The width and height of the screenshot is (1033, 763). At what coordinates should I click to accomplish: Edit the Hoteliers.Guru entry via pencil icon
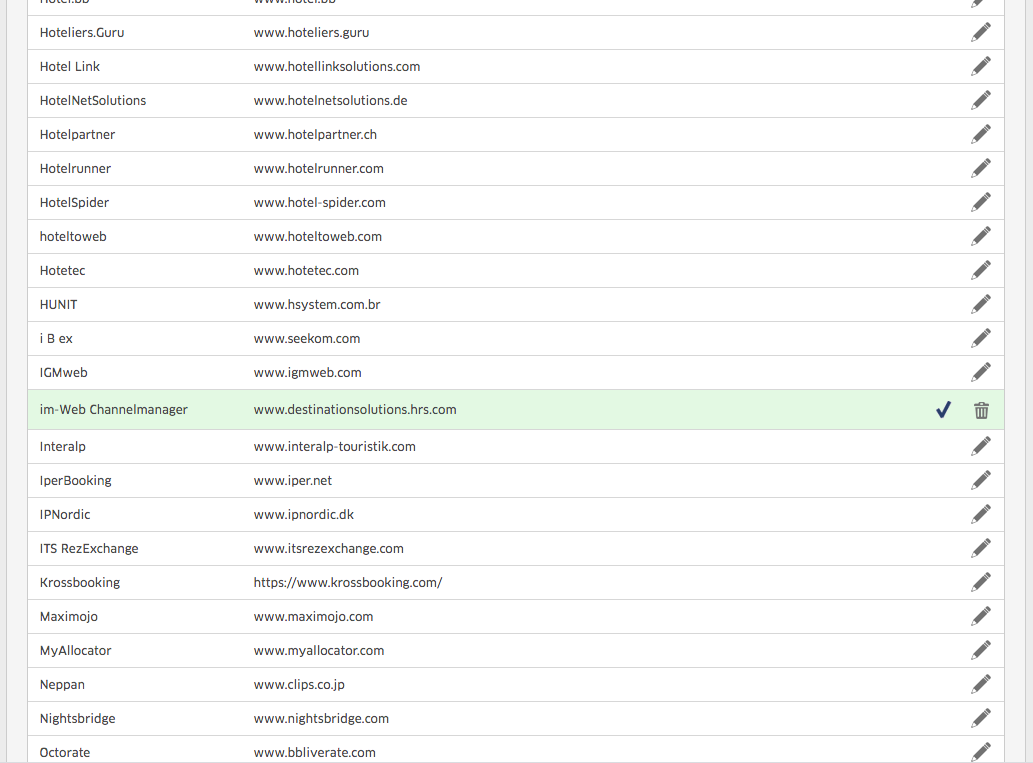(x=980, y=32)
